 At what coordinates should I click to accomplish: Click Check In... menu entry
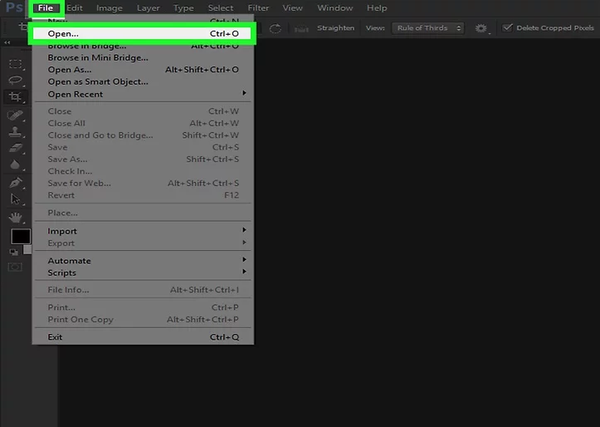tap(143, 171)
